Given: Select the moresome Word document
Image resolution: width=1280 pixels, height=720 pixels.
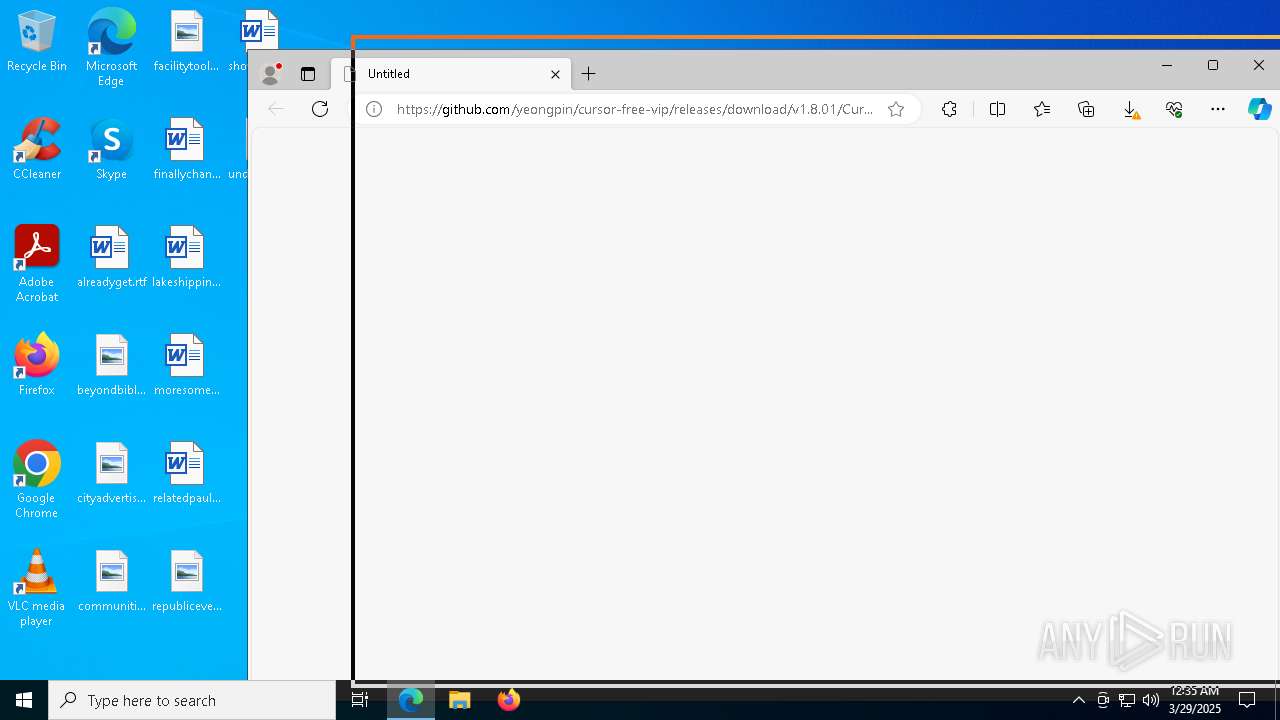Looking at the screenshot, I should pos(186,366).
